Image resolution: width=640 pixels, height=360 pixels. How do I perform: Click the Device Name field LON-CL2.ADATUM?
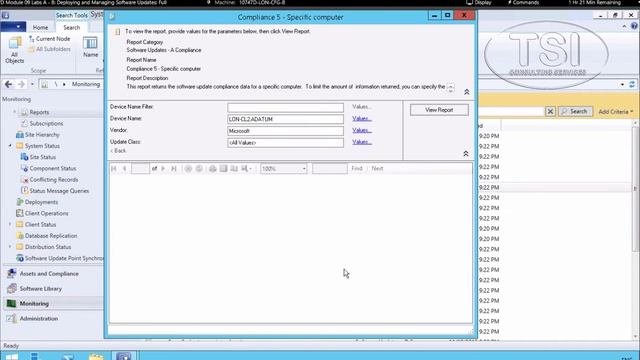tap(285, 119)
